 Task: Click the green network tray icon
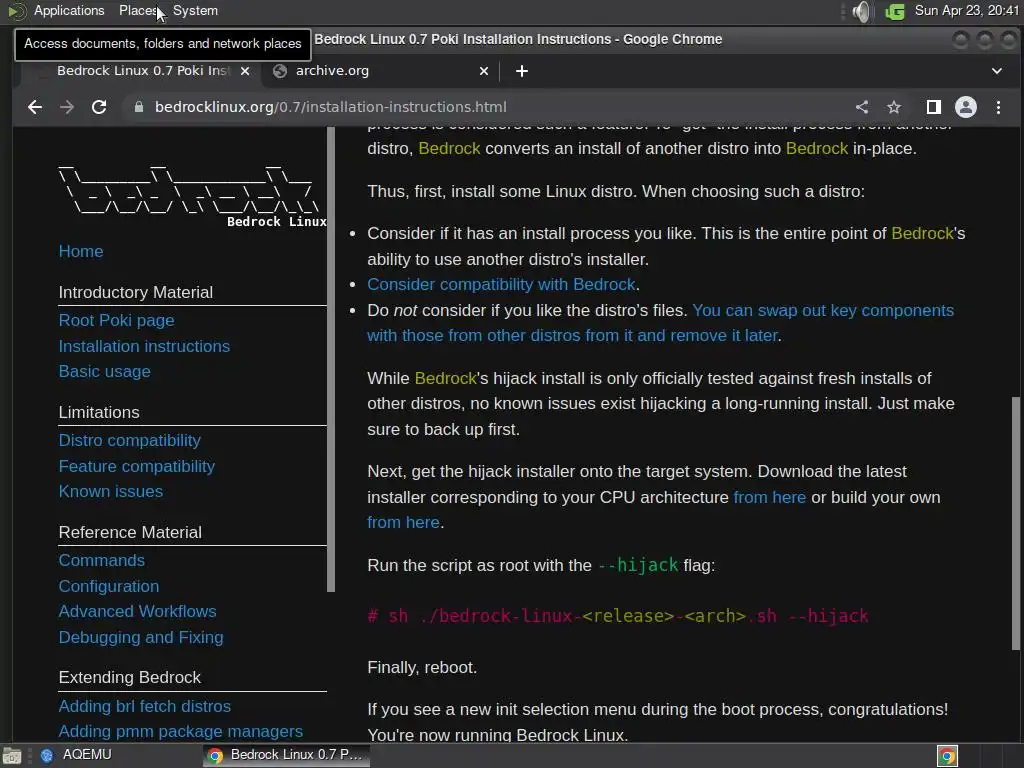click(x=895, y=11)
